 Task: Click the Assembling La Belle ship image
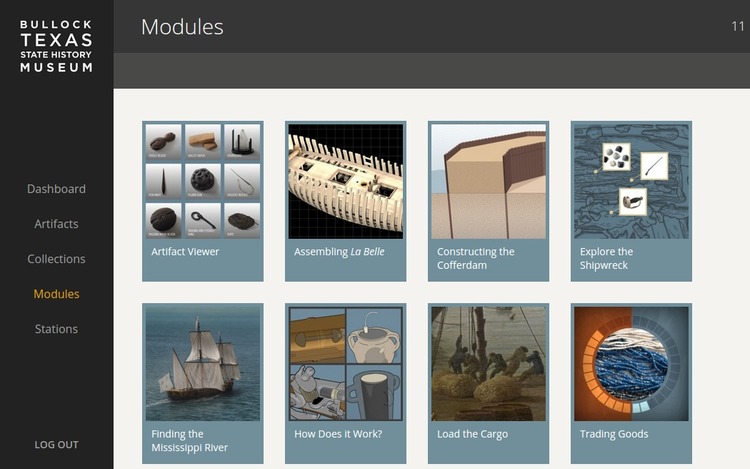(345, 181)
